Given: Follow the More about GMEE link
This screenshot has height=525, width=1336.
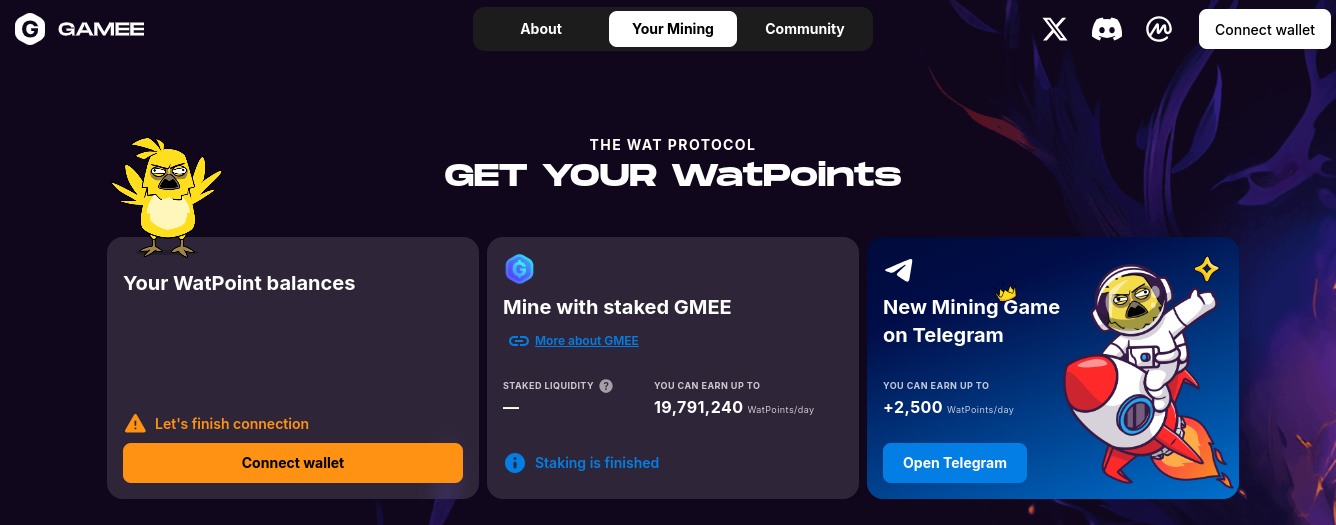Looking at the screenshot, I should [587, 341].
